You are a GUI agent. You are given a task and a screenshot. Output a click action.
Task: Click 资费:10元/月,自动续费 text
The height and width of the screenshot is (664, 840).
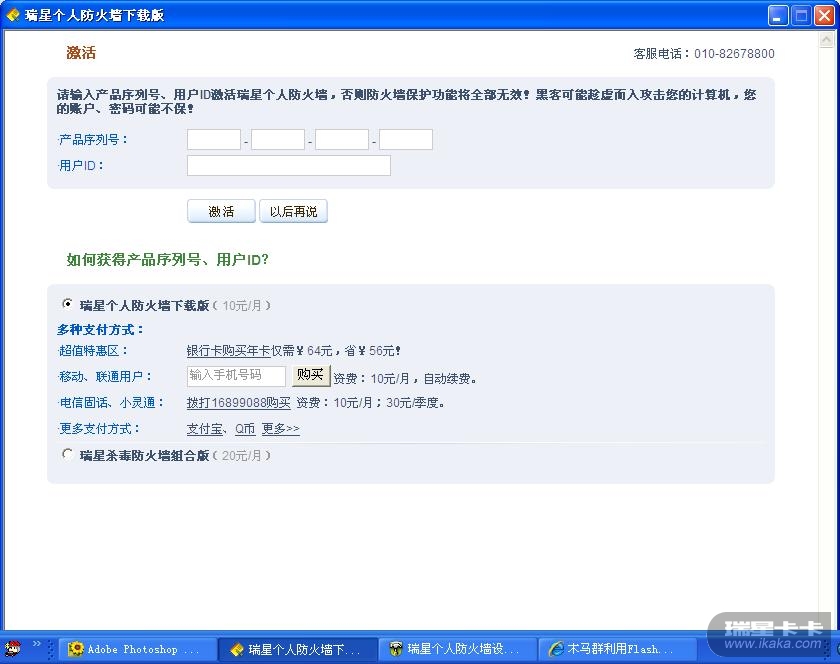pos(405,379)
